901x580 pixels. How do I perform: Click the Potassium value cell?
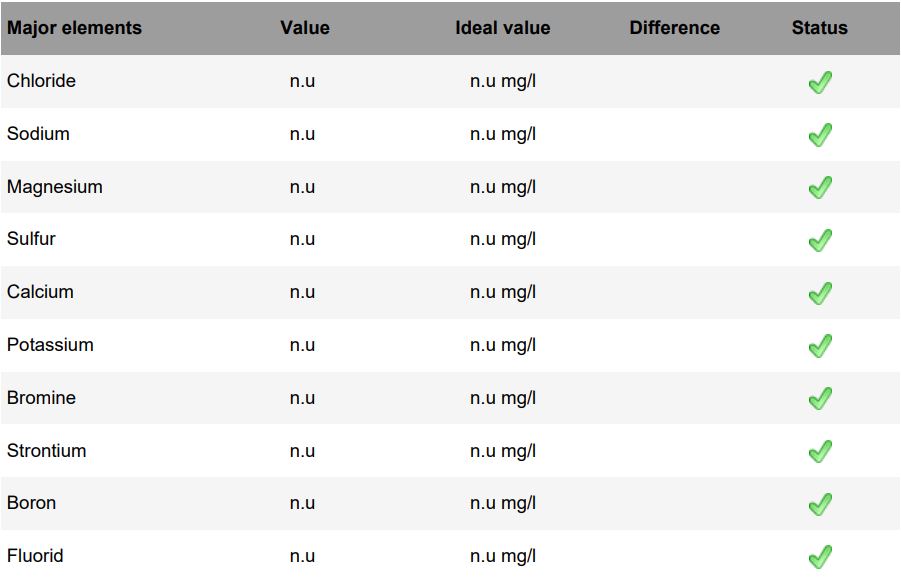tap(302, 345)
